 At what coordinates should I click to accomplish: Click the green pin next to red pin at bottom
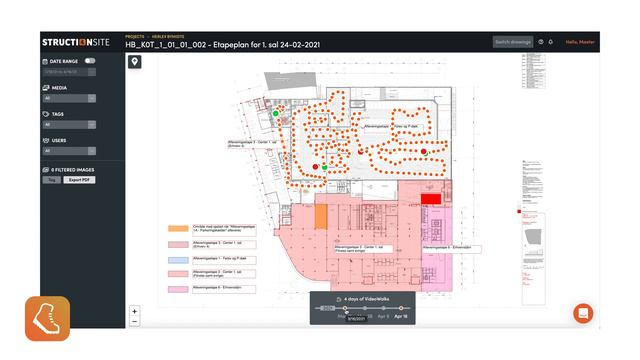point(324,167)
